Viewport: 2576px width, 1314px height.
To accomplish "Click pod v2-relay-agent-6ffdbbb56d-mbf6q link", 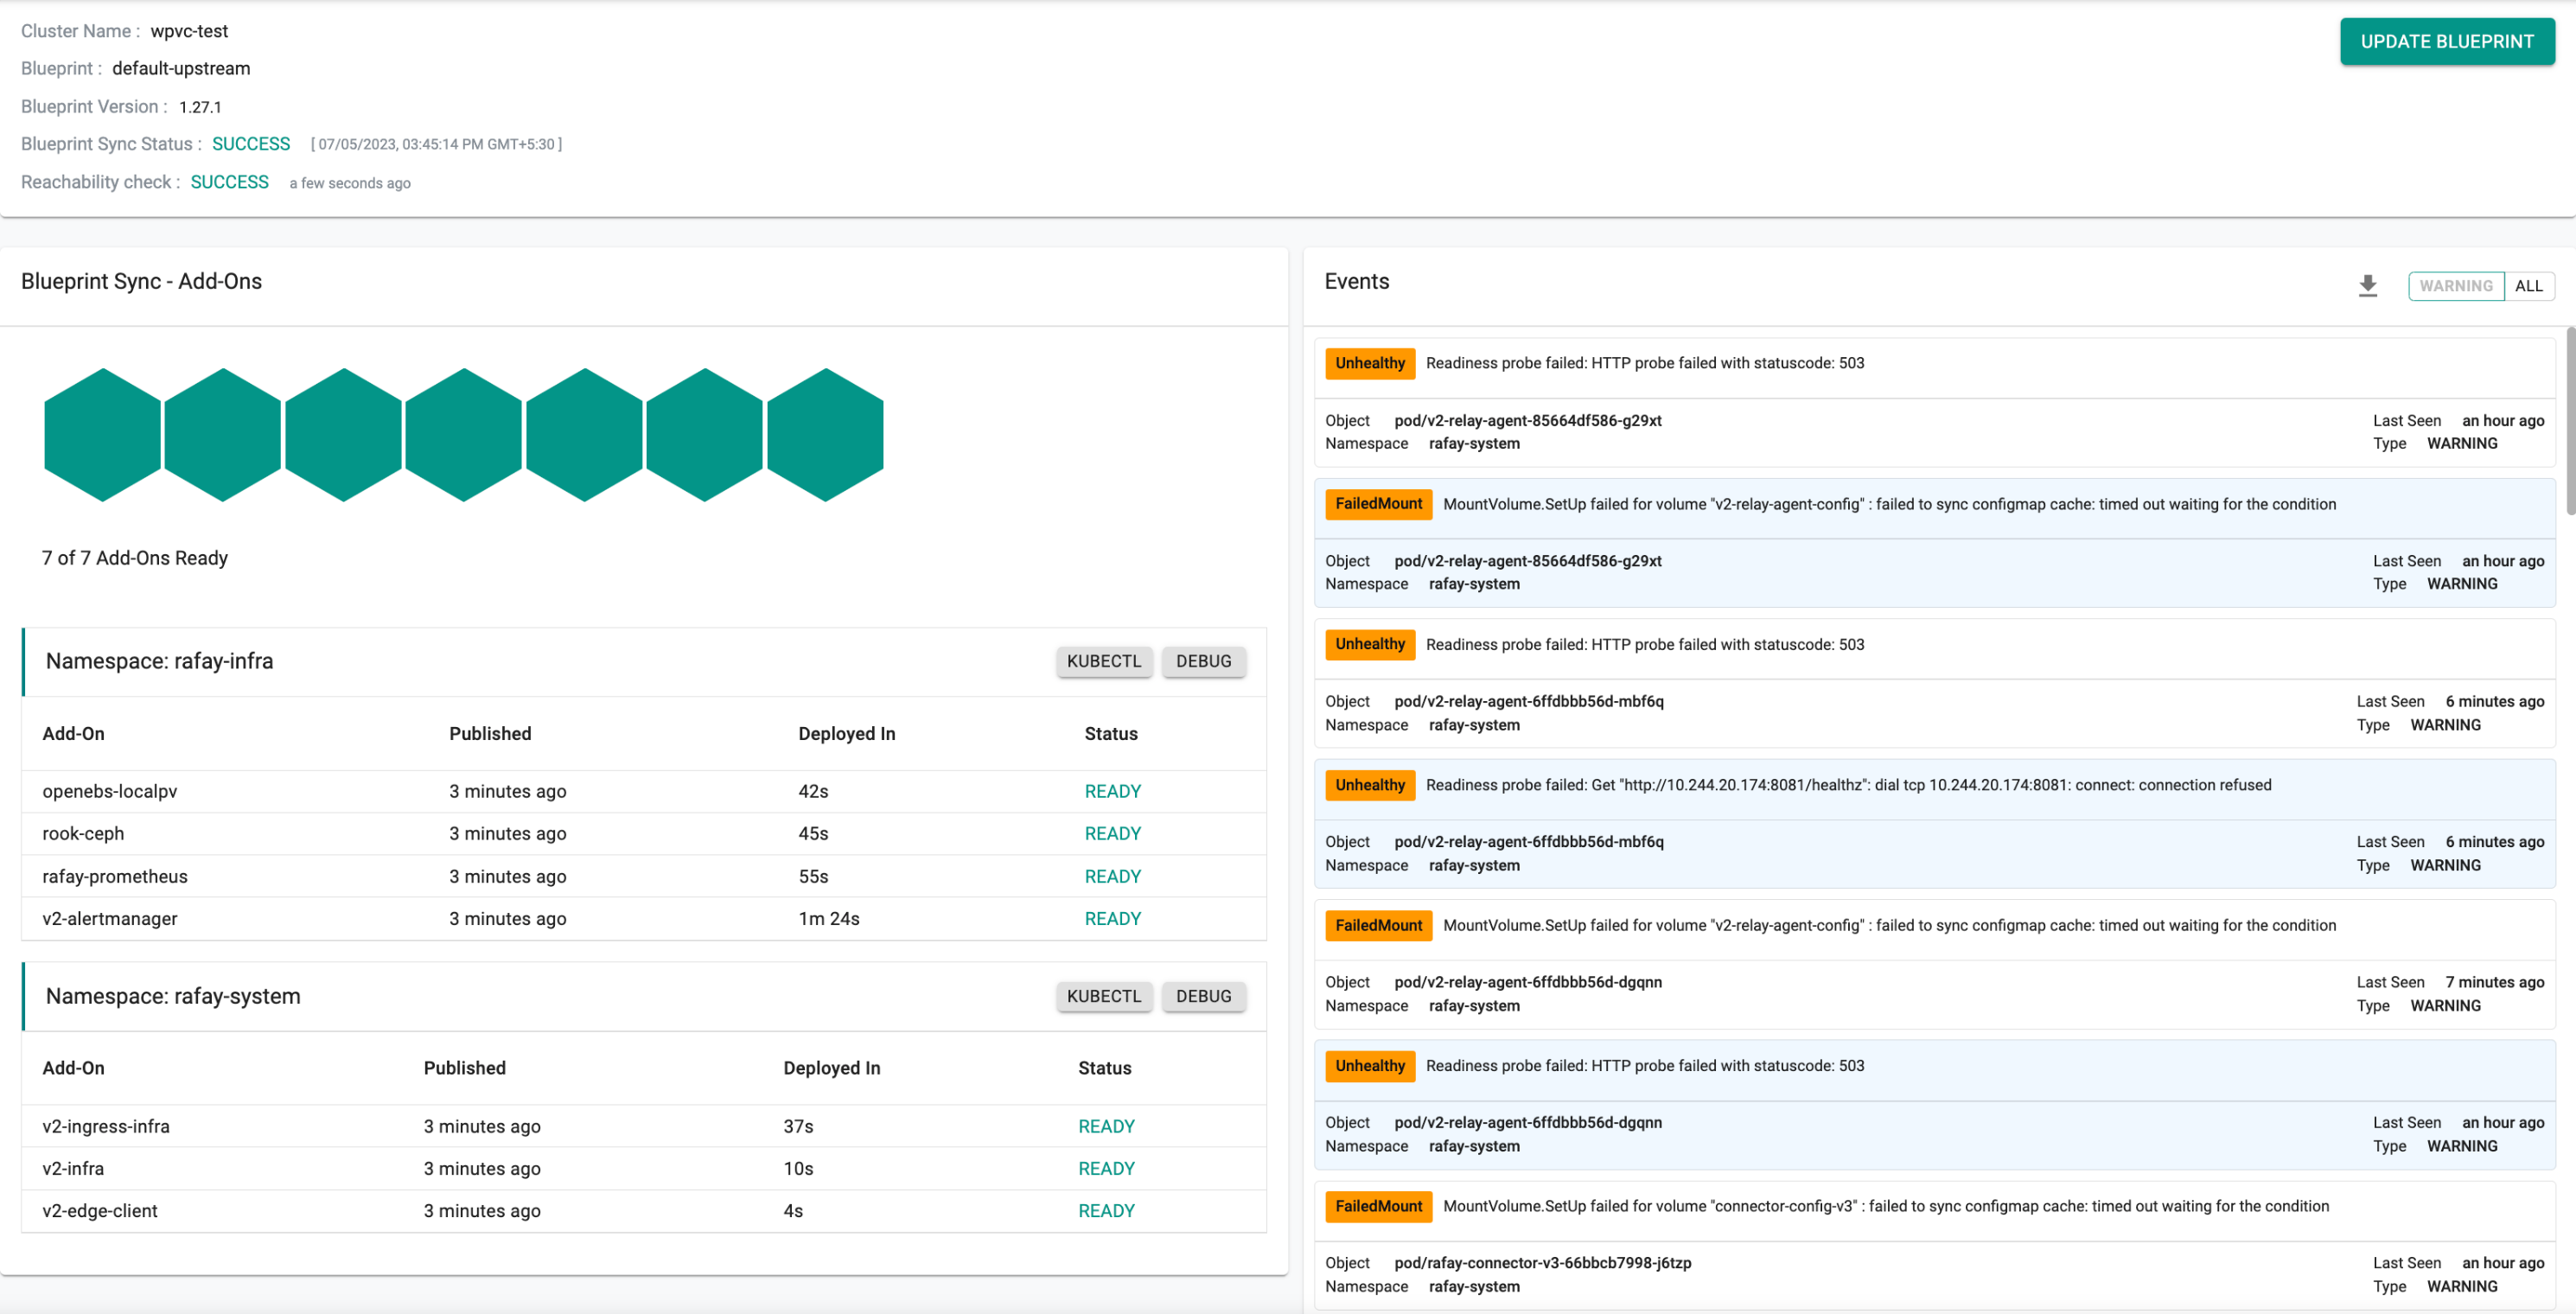I will point(1527,698).
